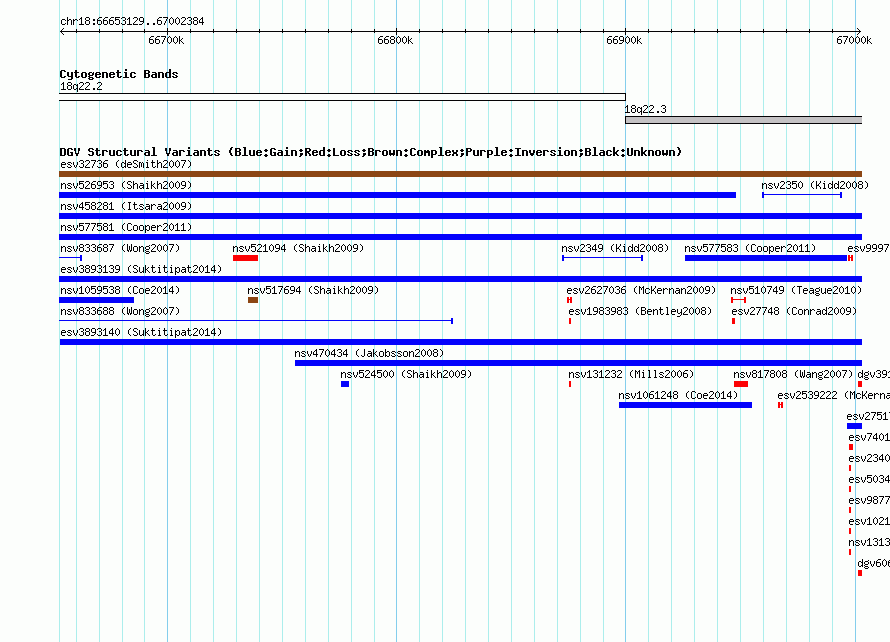Click the blue nsv577583 gain bar
The width and height of the screenshot is (890, 642).
pos(766,258)
